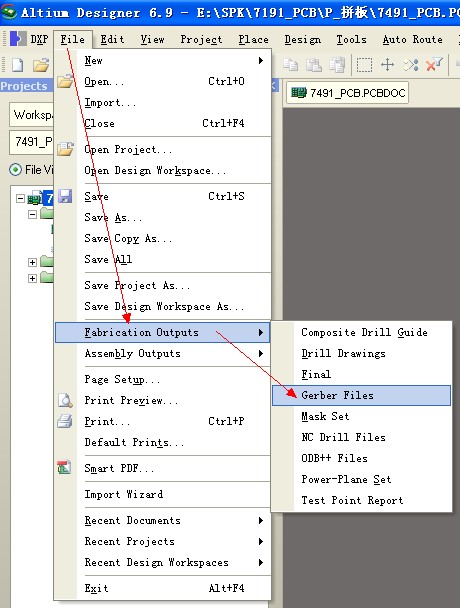Open Page Setup... dialog
Image resolution: width=460 pixels, height=608 pixels.
tap(162, 379)
